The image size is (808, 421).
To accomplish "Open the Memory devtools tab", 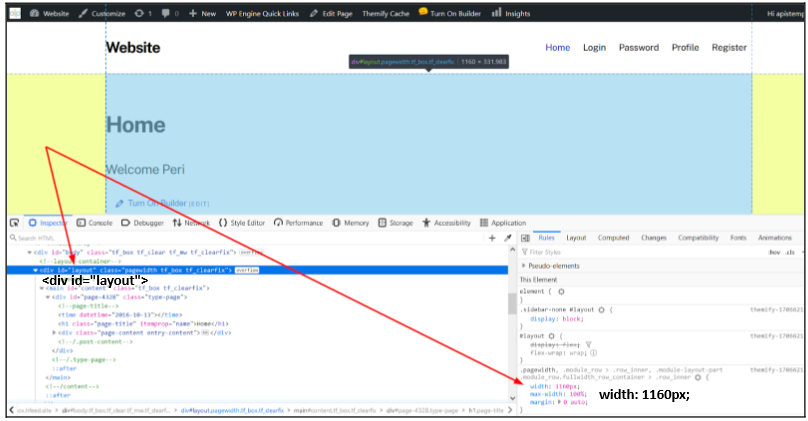I will click(350, 223).
